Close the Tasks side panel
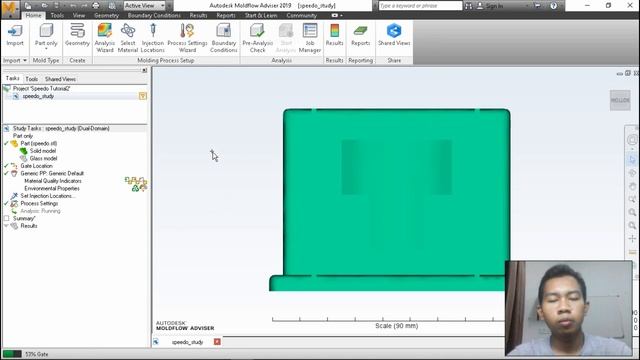 tap(144, 70)
